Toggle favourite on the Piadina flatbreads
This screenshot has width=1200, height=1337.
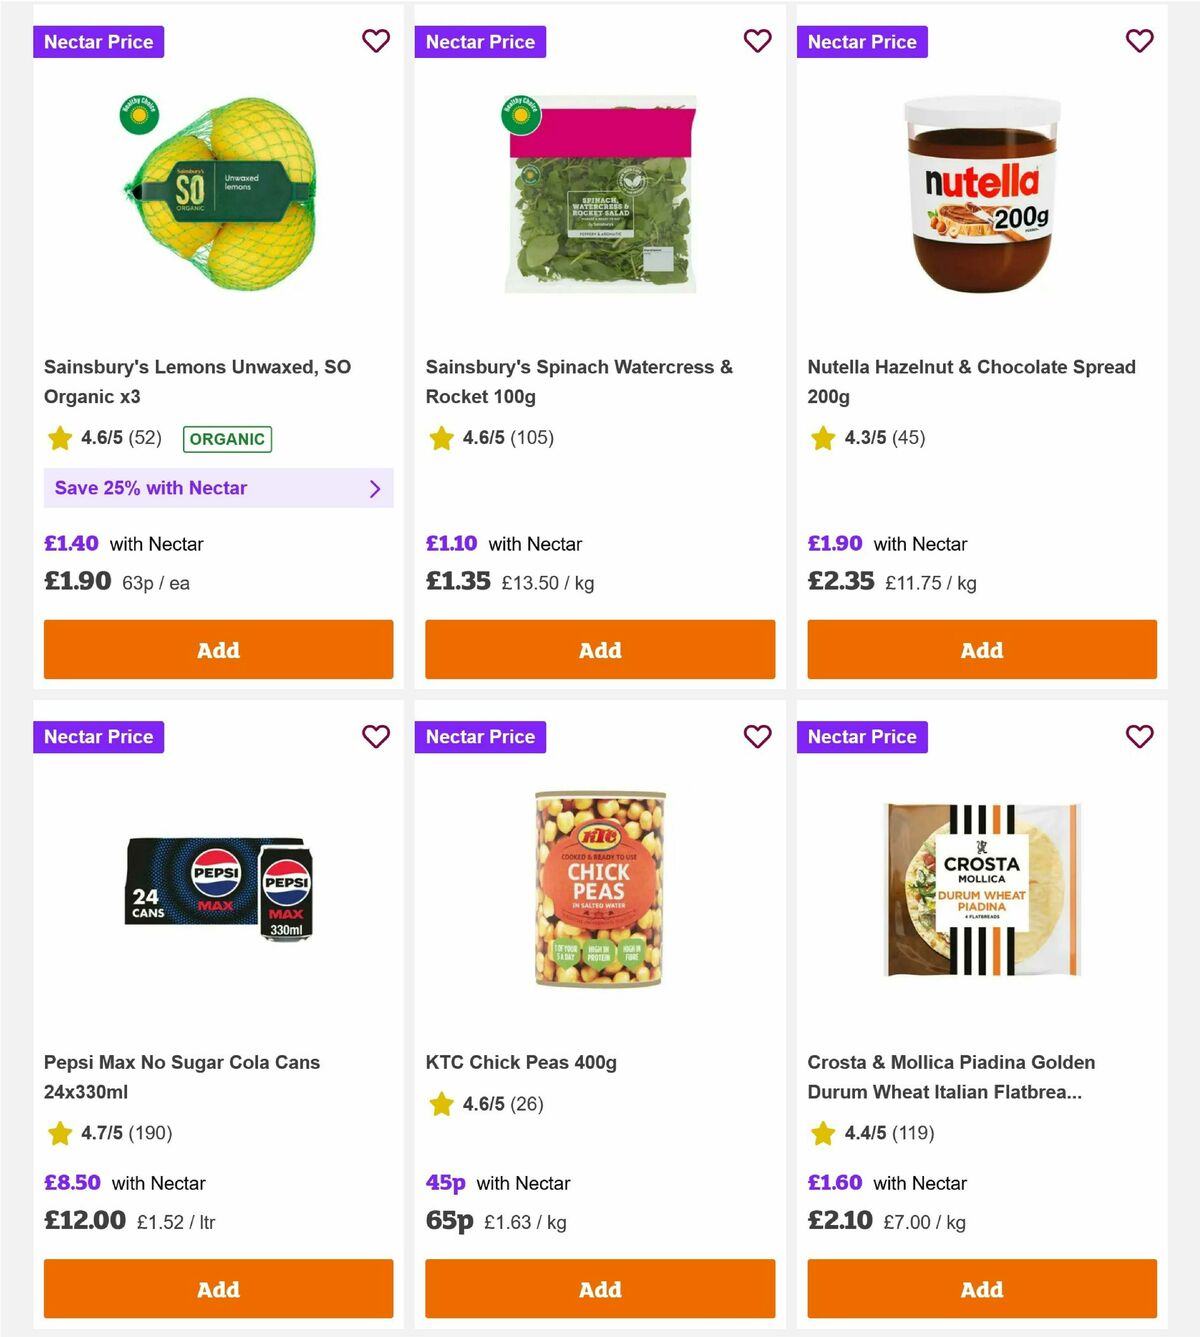pos(1139,736)
